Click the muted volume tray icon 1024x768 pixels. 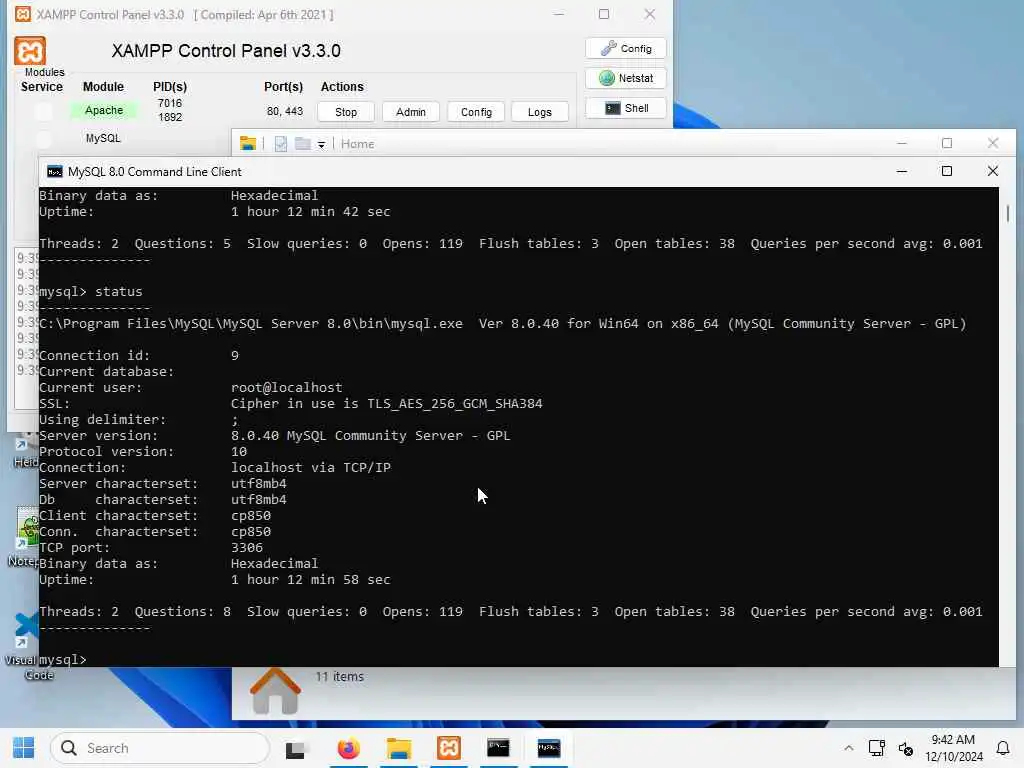tap(905, 748)
